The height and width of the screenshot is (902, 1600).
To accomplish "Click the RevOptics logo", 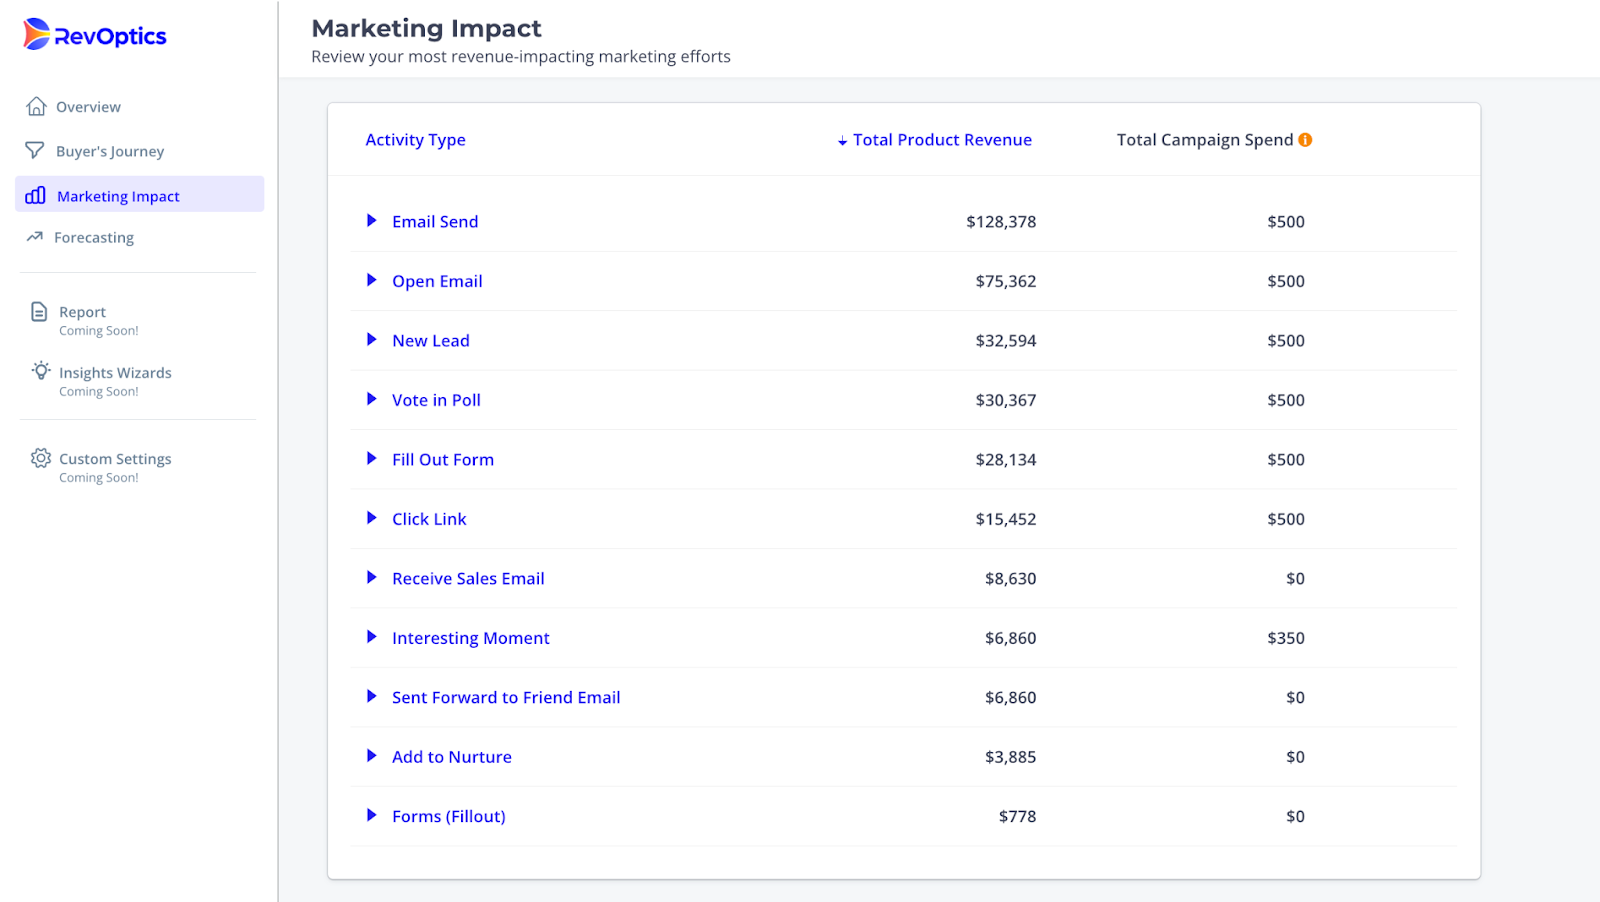I will [x=95, y=35].
